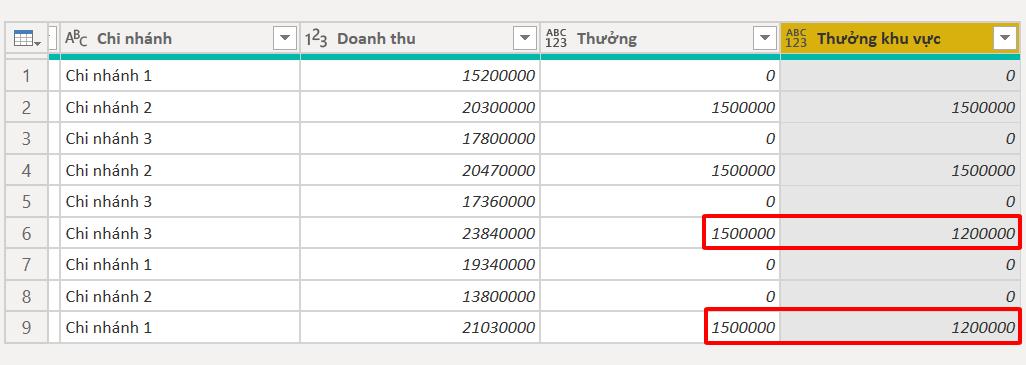Image resolution: width=1026 pixels, height=365 pixels.
Task: Click Chi nhánh 3 cell in row 6
Action: click(180, 234)
